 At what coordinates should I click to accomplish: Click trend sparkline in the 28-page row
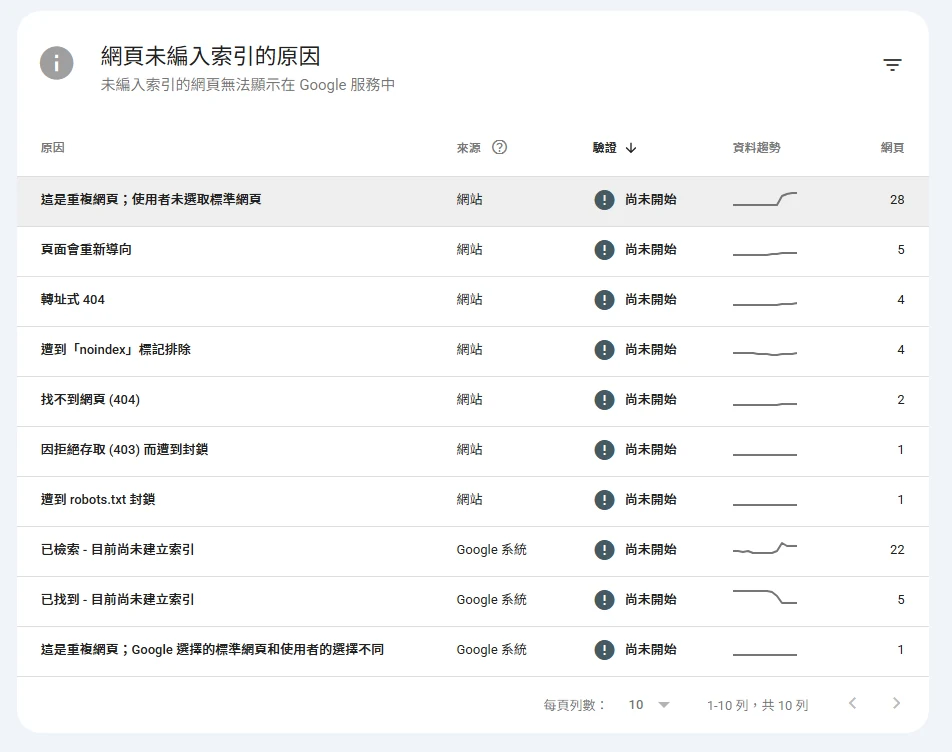click(x=765, y=199)
